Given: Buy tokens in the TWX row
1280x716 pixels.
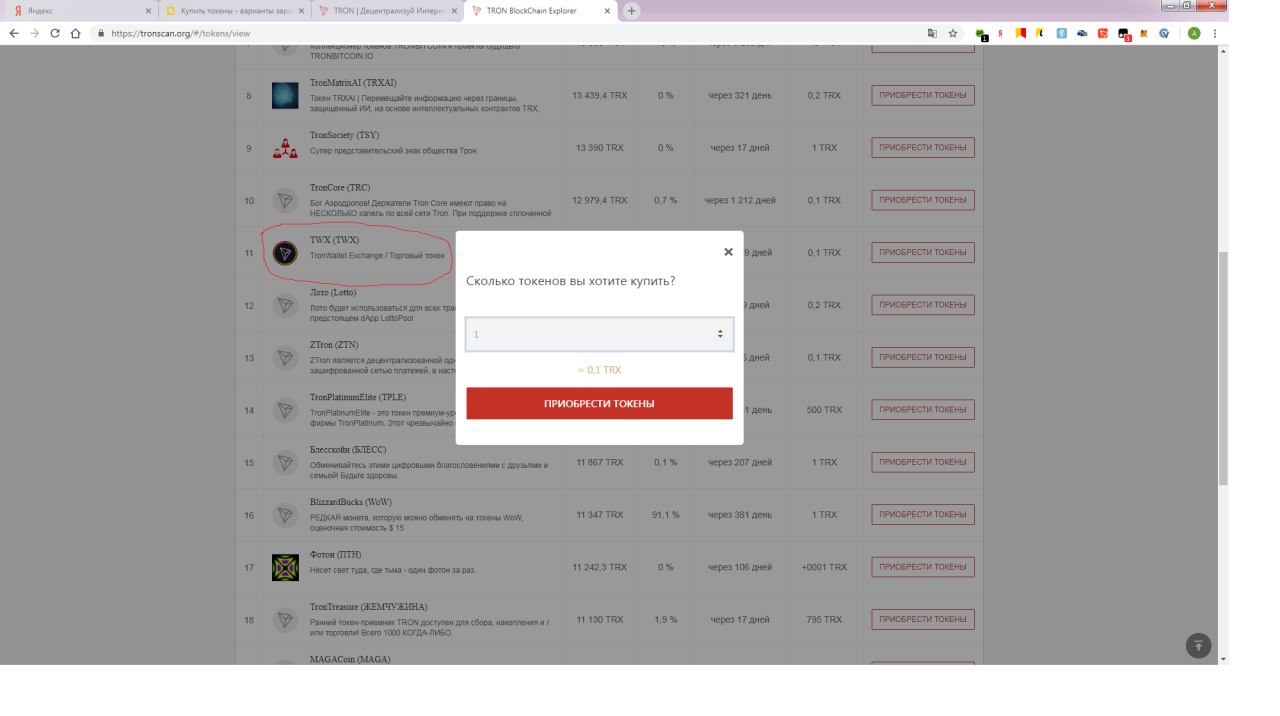Looking at the screenshot, I should [x=923, y=253].
